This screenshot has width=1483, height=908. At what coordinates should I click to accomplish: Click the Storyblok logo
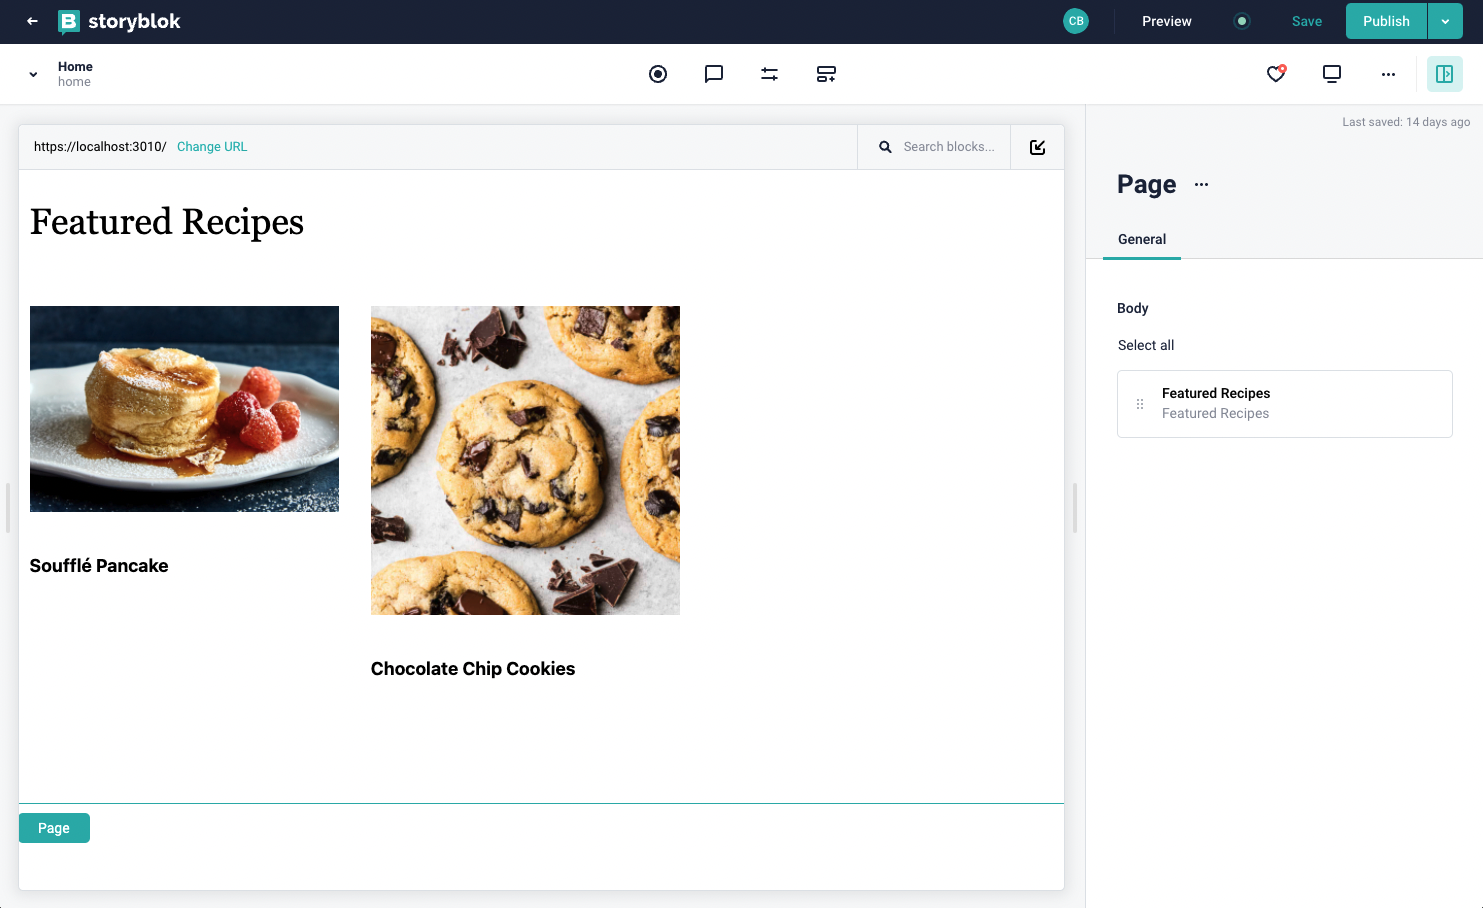tap(119, 21)
